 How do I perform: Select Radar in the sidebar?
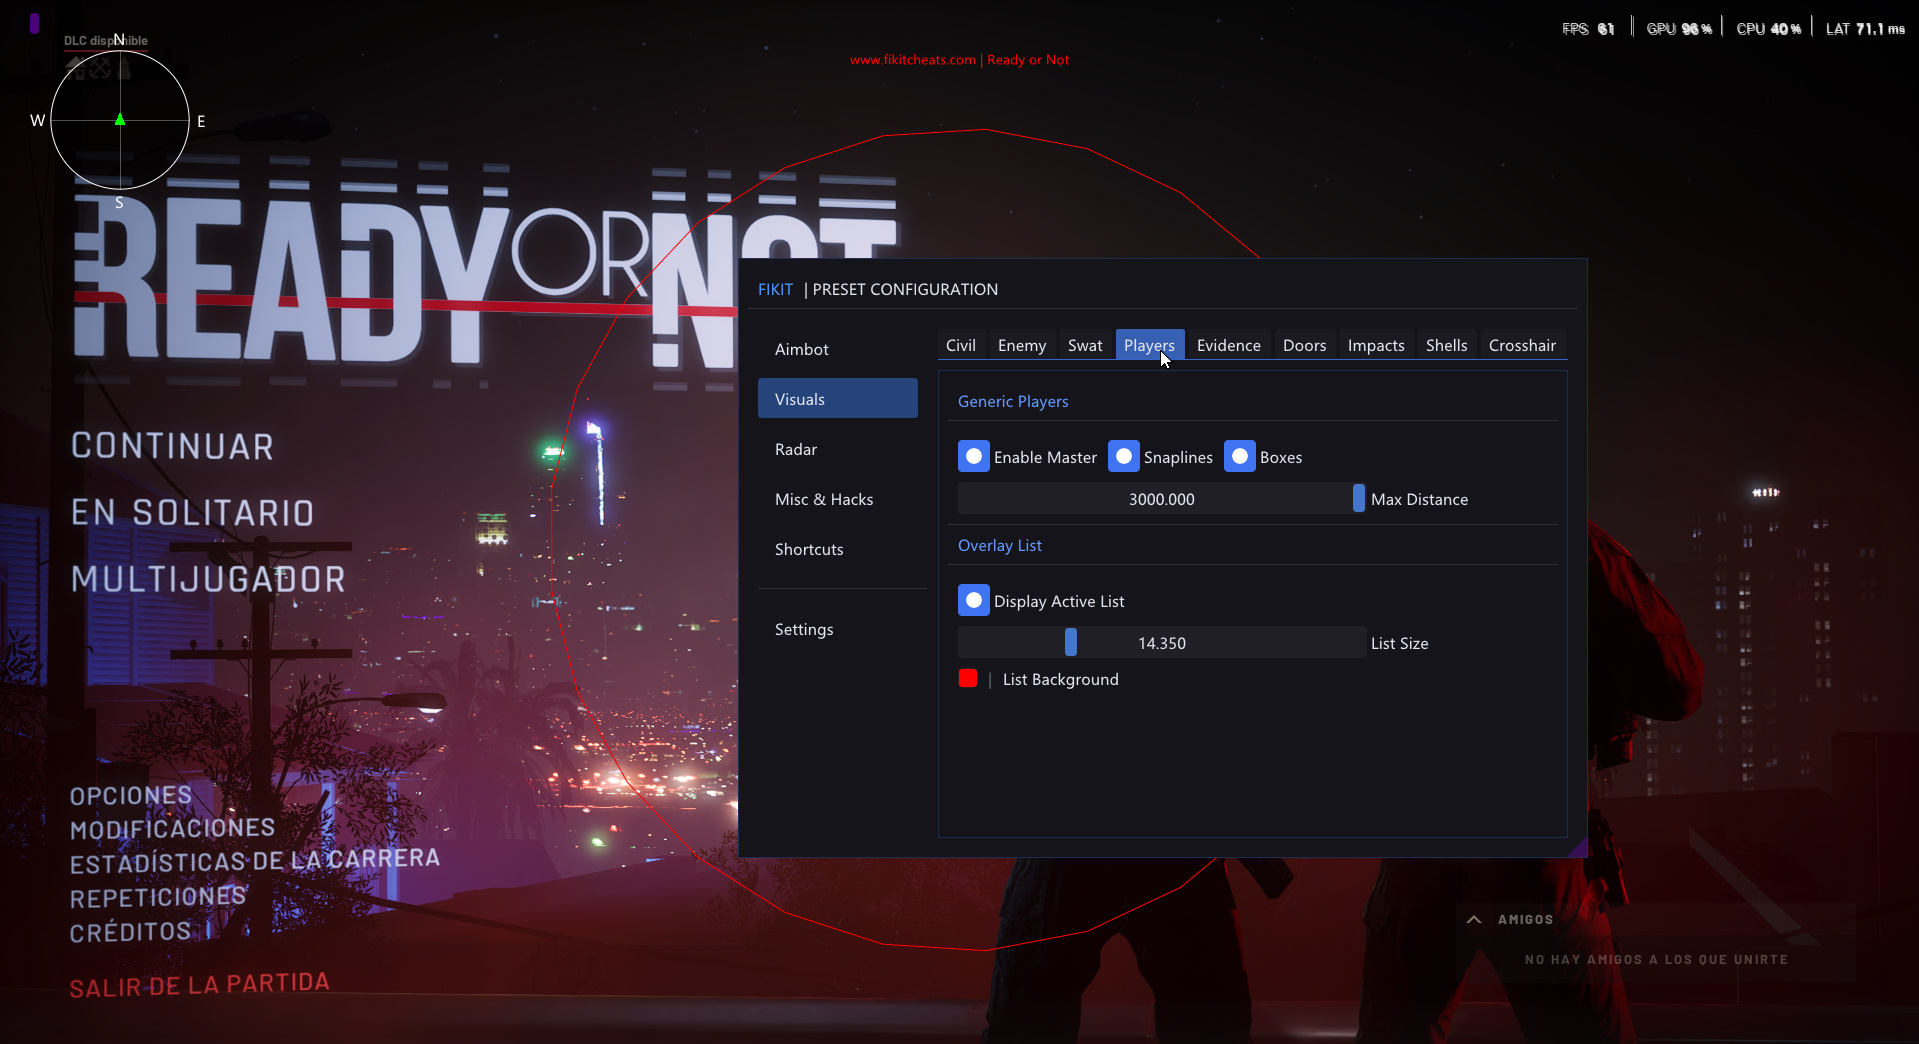tap(795, 449)
